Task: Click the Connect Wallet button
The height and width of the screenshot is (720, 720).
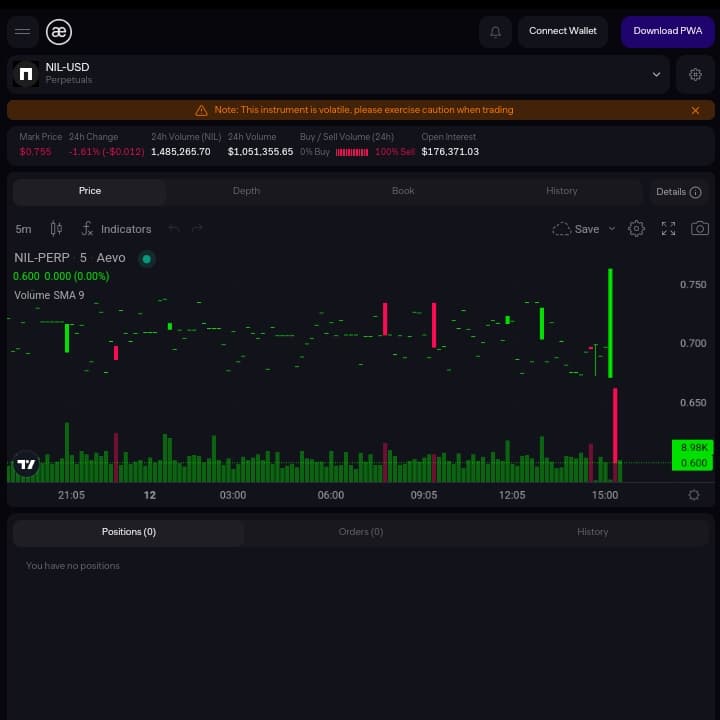Action: [562, 31]
